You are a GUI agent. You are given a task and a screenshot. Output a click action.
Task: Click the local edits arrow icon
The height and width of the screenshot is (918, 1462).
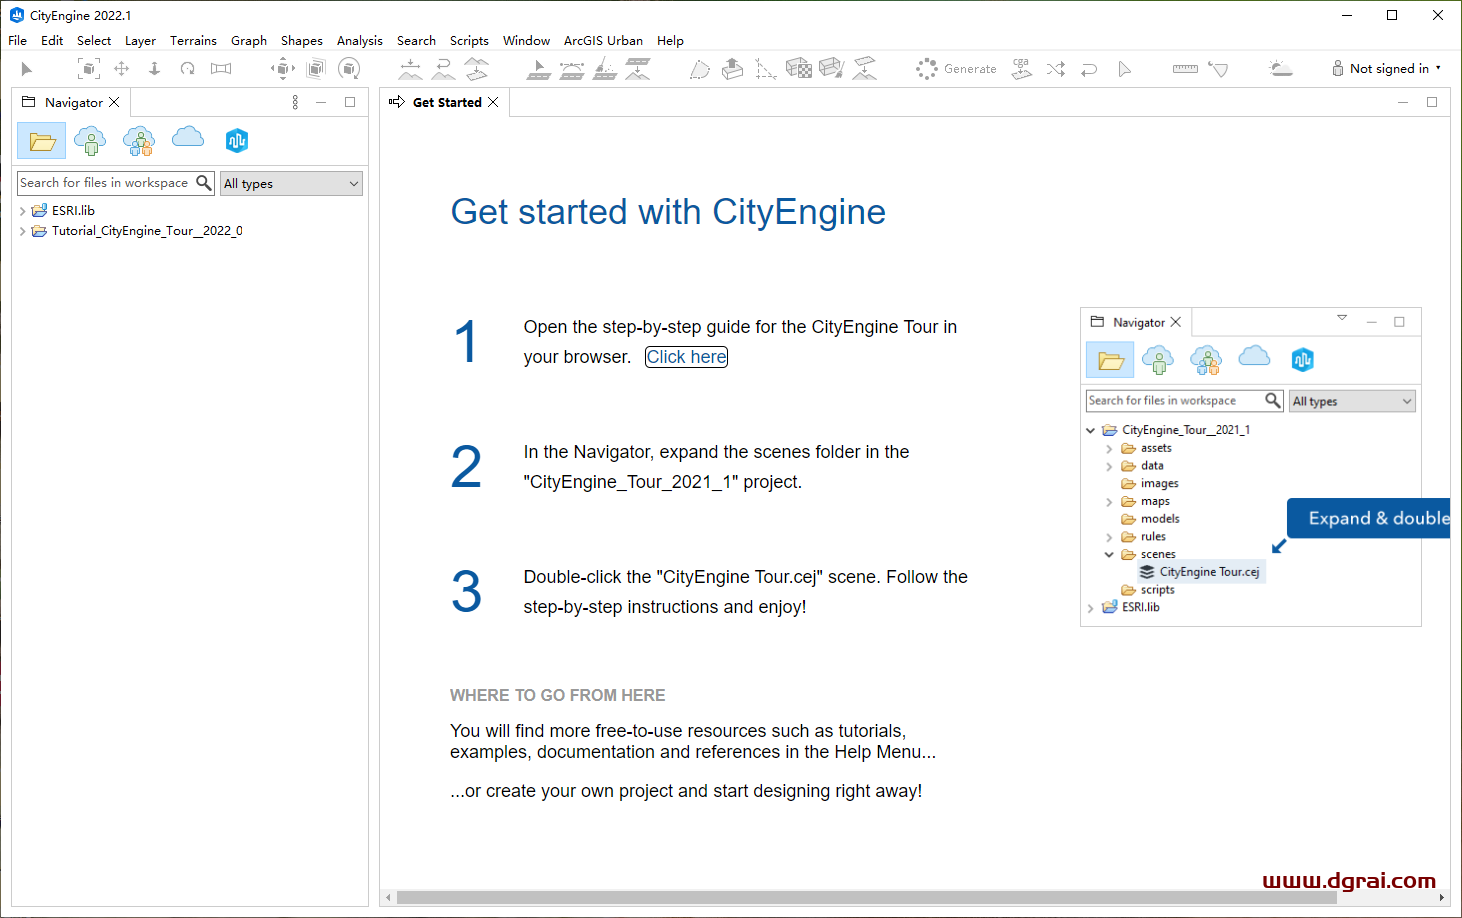point(1125,69)
